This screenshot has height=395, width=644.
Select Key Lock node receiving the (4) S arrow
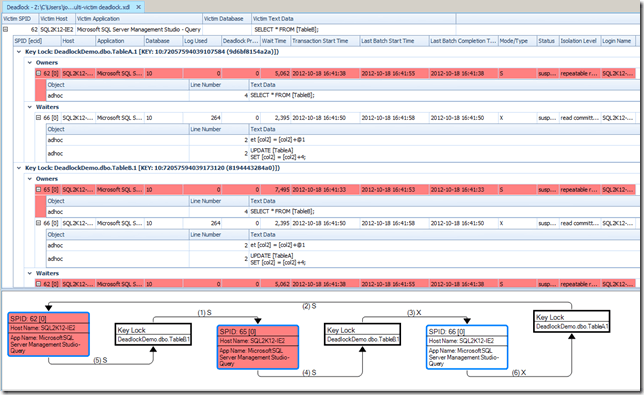(x=362, y=335)
